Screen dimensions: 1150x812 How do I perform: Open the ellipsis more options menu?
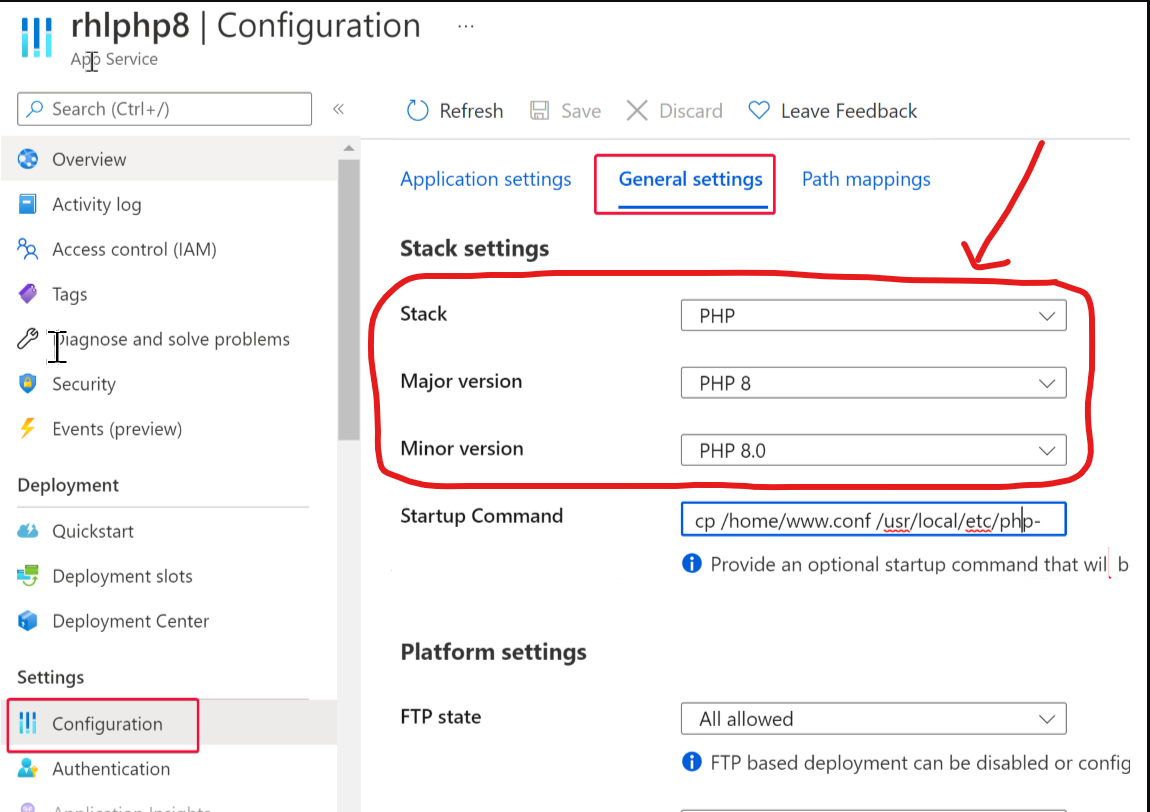click(466, 26)
